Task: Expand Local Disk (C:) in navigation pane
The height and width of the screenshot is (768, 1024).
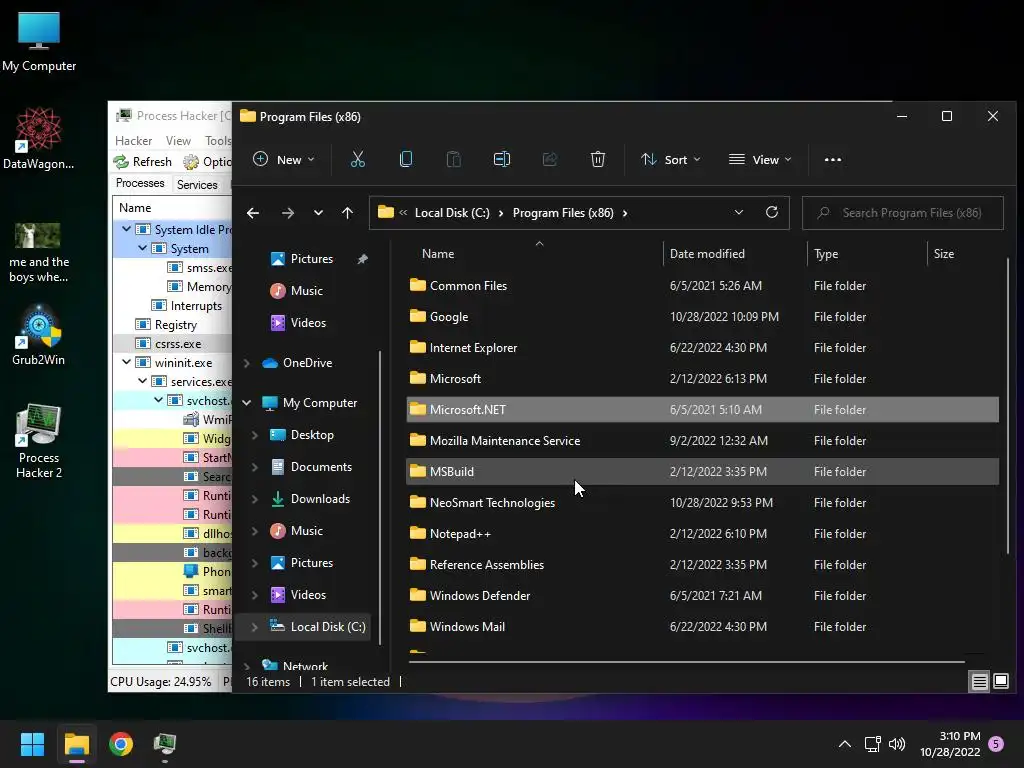Action: tap(255, 627)
